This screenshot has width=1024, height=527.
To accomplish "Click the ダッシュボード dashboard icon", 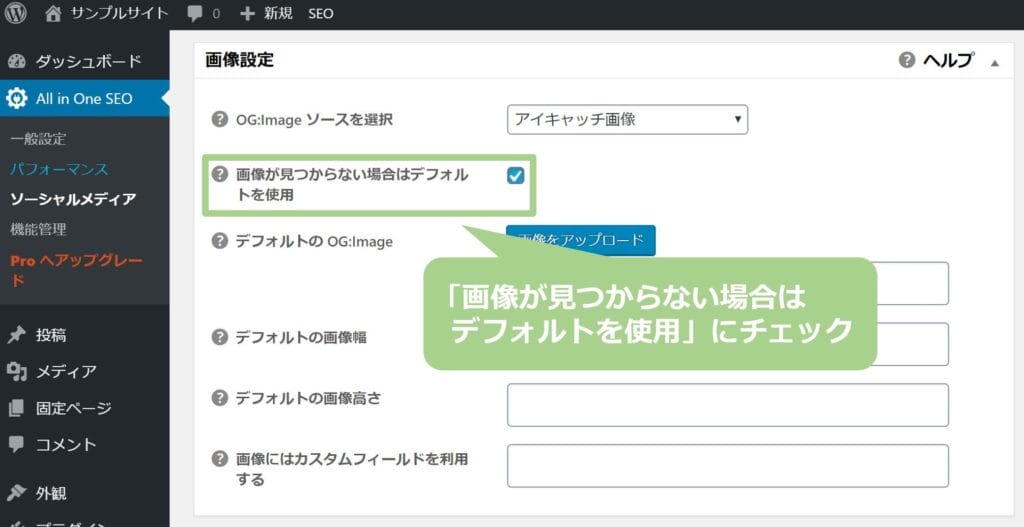I will point(17,61).
